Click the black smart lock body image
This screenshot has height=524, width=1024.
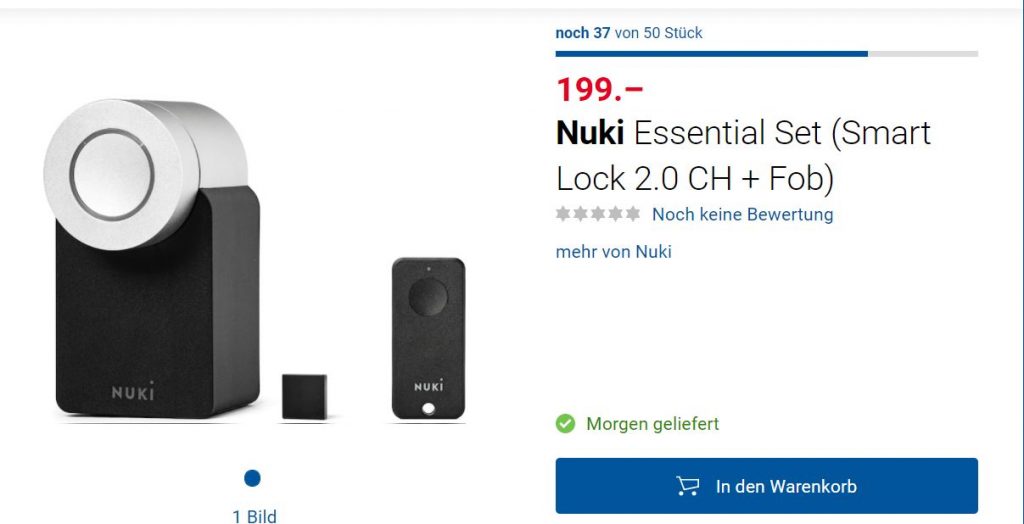point(150,310)
